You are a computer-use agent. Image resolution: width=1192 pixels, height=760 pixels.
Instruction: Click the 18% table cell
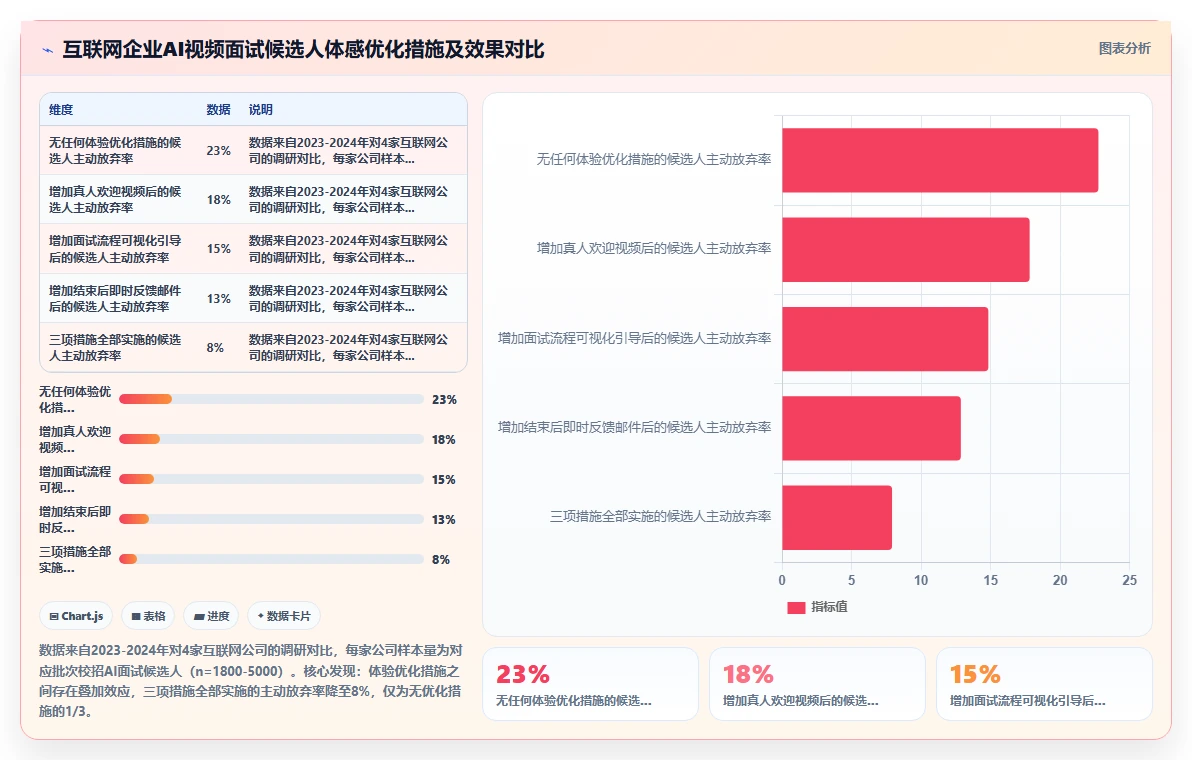point(218,200)
